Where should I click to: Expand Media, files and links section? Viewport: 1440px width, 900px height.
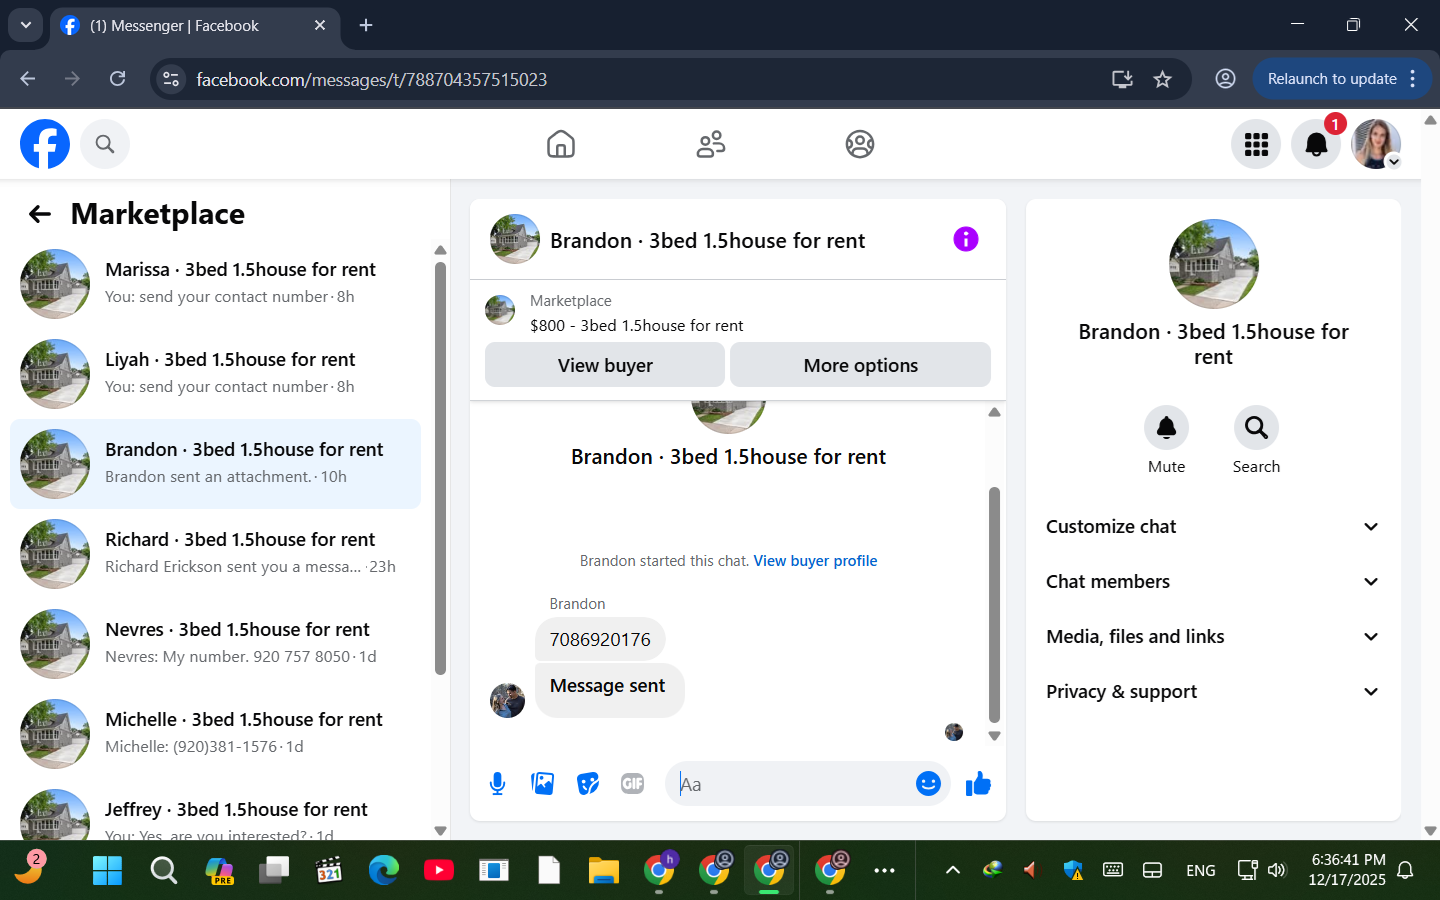tap(1213, 637)
